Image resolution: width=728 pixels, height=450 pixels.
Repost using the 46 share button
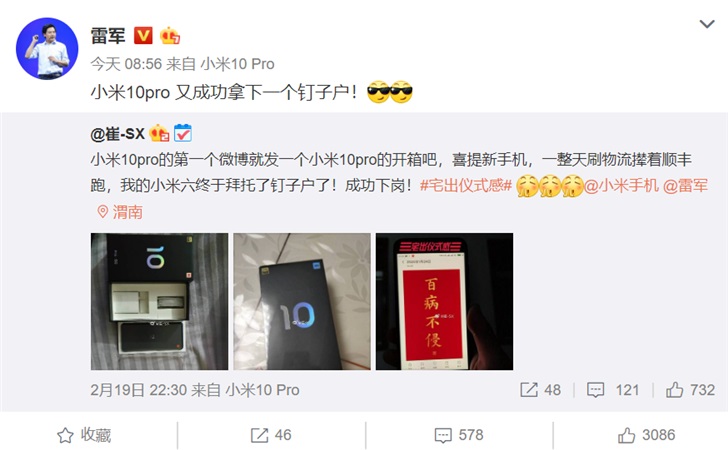click(271, 435)
